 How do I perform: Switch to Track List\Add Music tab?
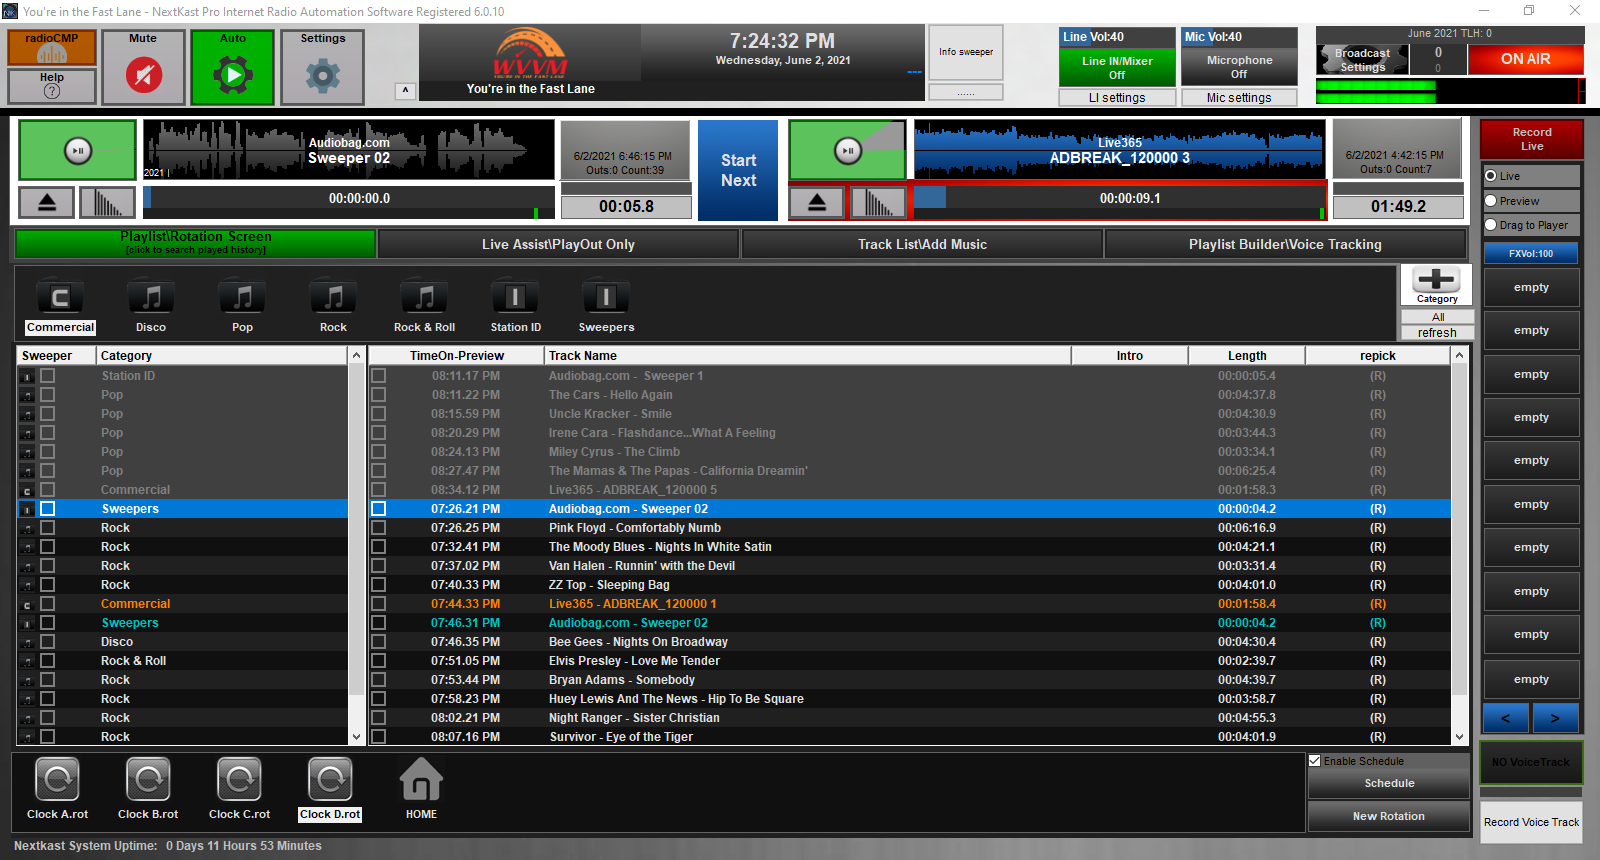(922, 244)
